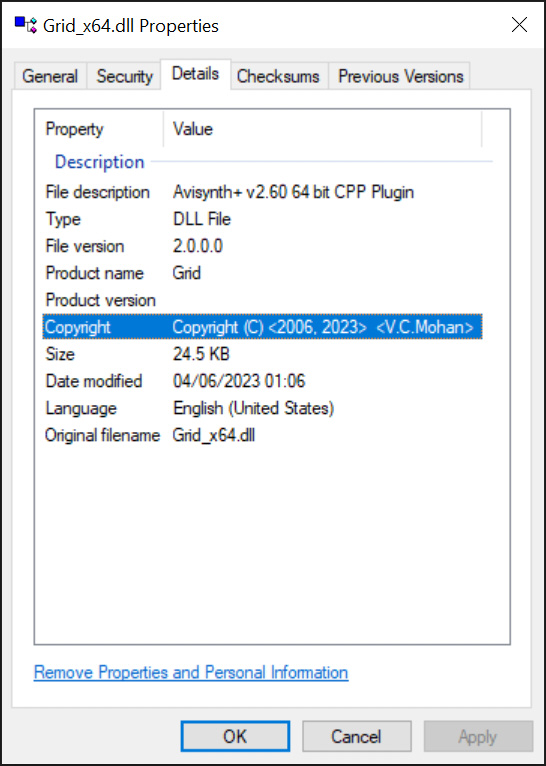Select the Type property label
This screenshot has width=546, height=766.
click(x=63, y=219)
